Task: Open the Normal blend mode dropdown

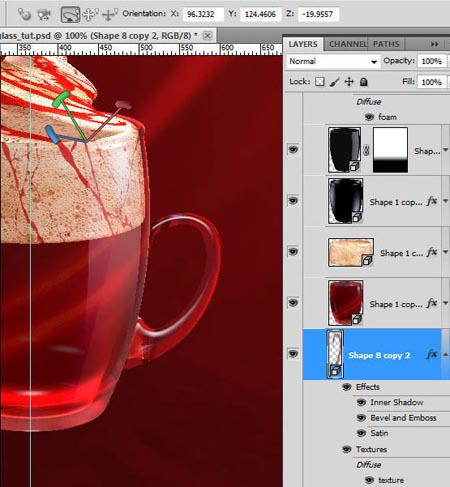Action: (x=333, y=61)
